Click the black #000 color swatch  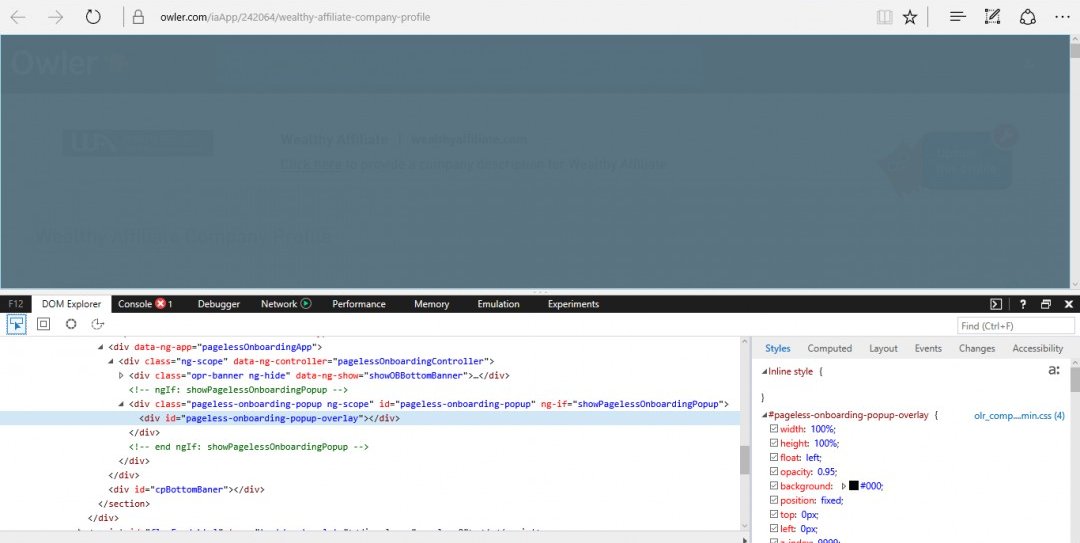(x=853, y=486)
